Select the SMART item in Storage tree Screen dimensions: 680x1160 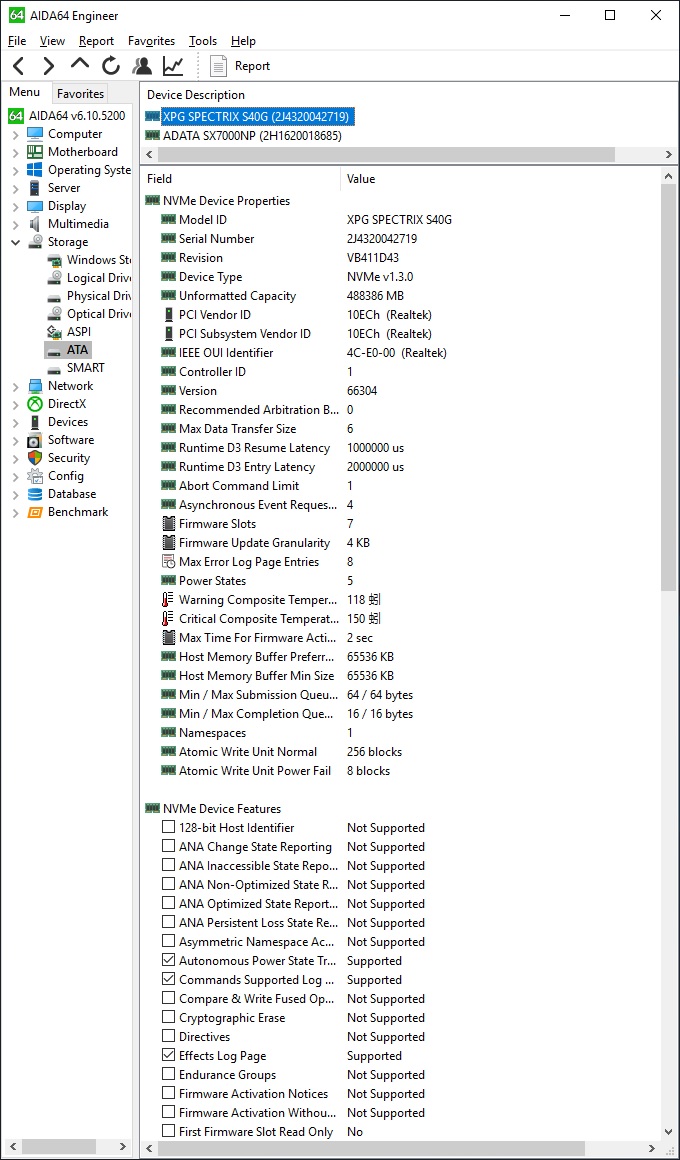coord(85,368)
